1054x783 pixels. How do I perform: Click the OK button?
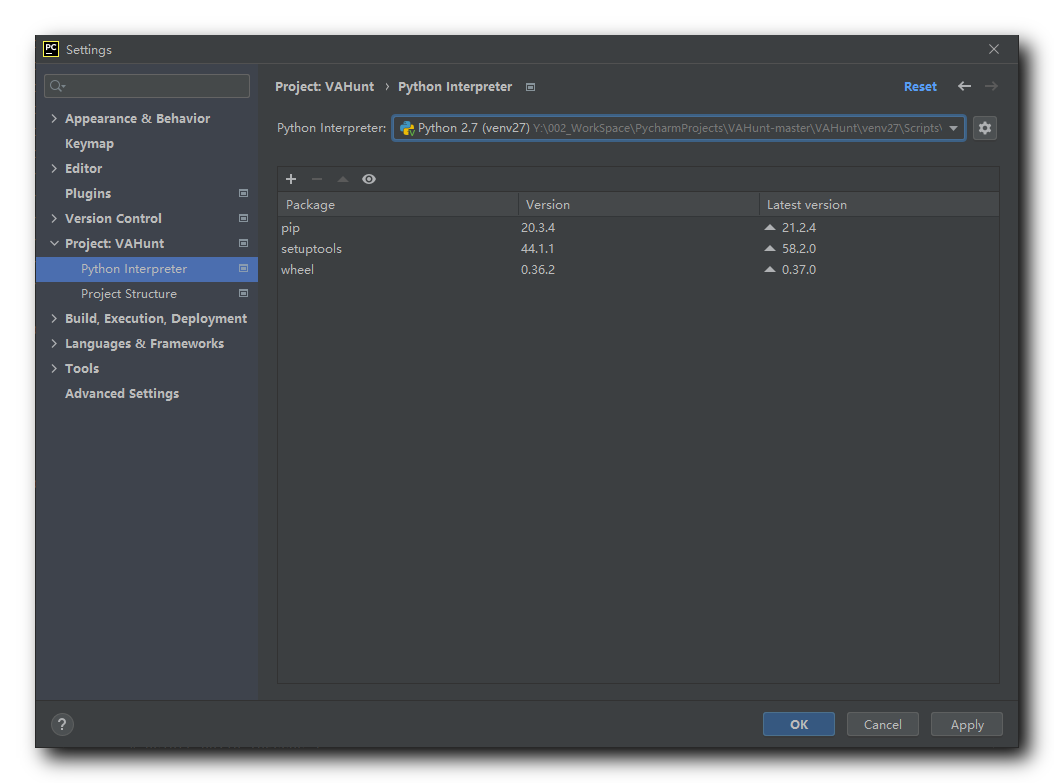pos(799,724)
